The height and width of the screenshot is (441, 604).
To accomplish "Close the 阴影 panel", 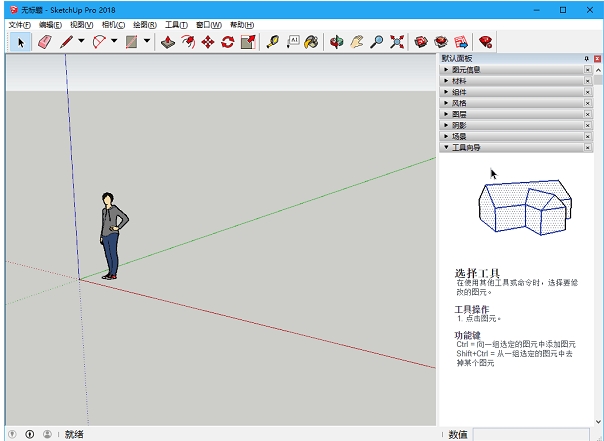I will coord(587,125).
